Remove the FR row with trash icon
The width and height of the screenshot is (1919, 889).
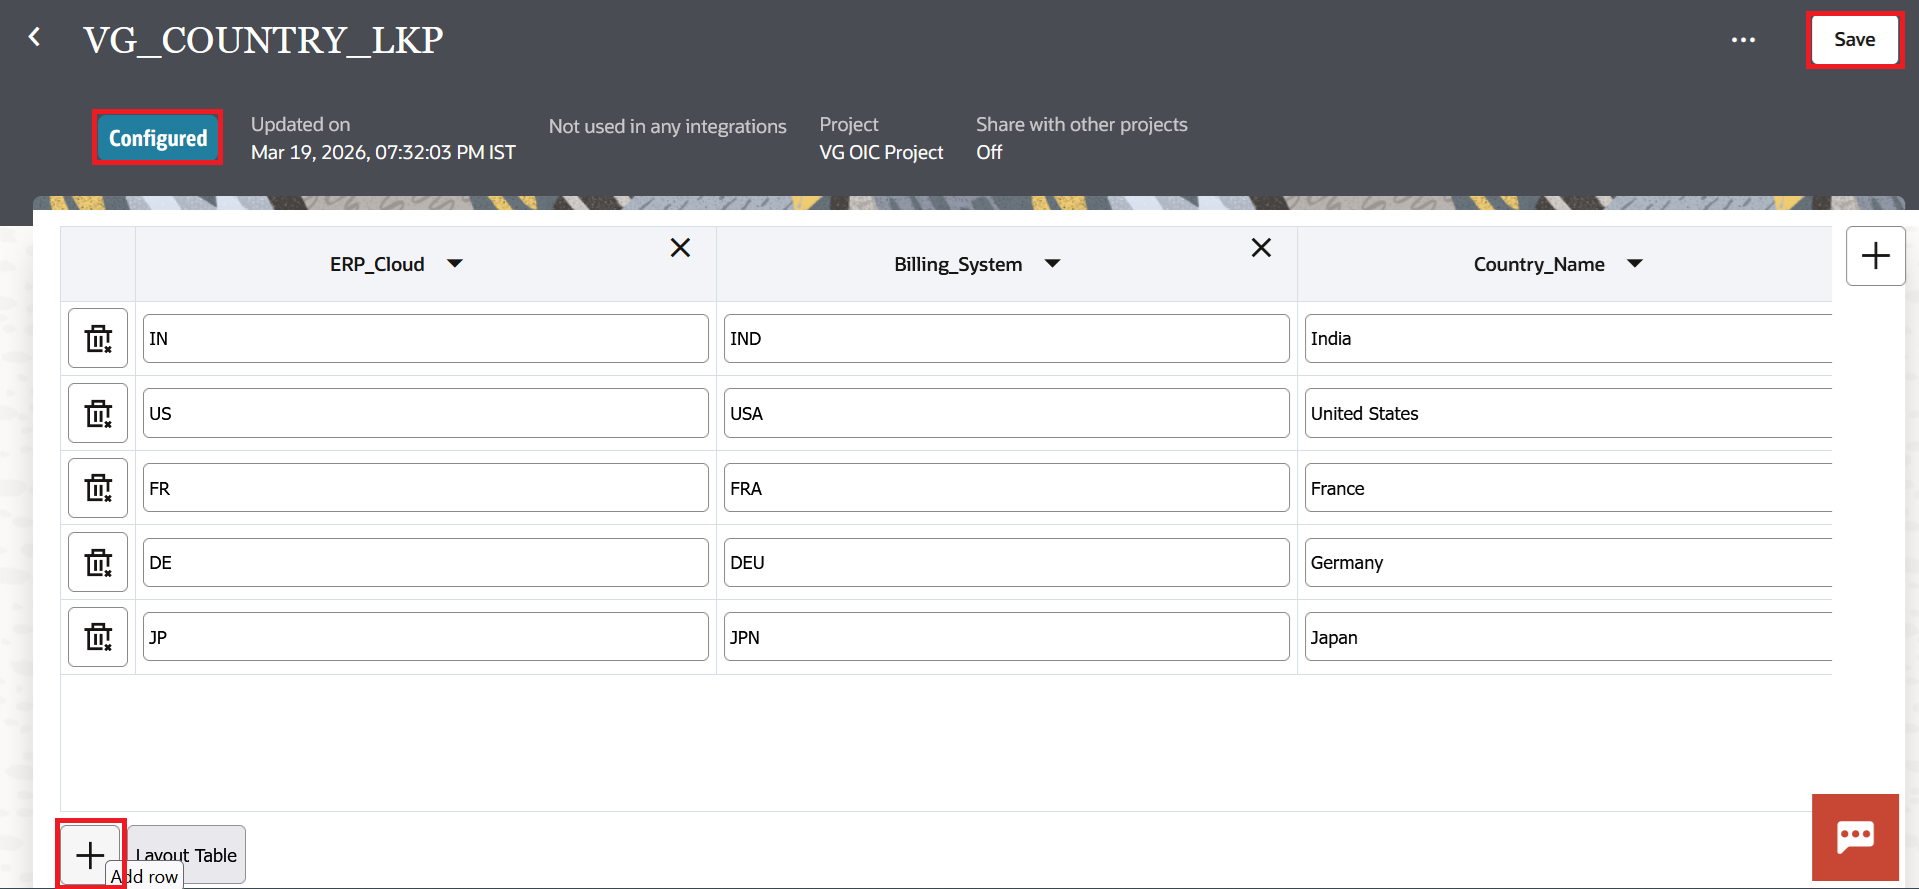pos(98,488)
